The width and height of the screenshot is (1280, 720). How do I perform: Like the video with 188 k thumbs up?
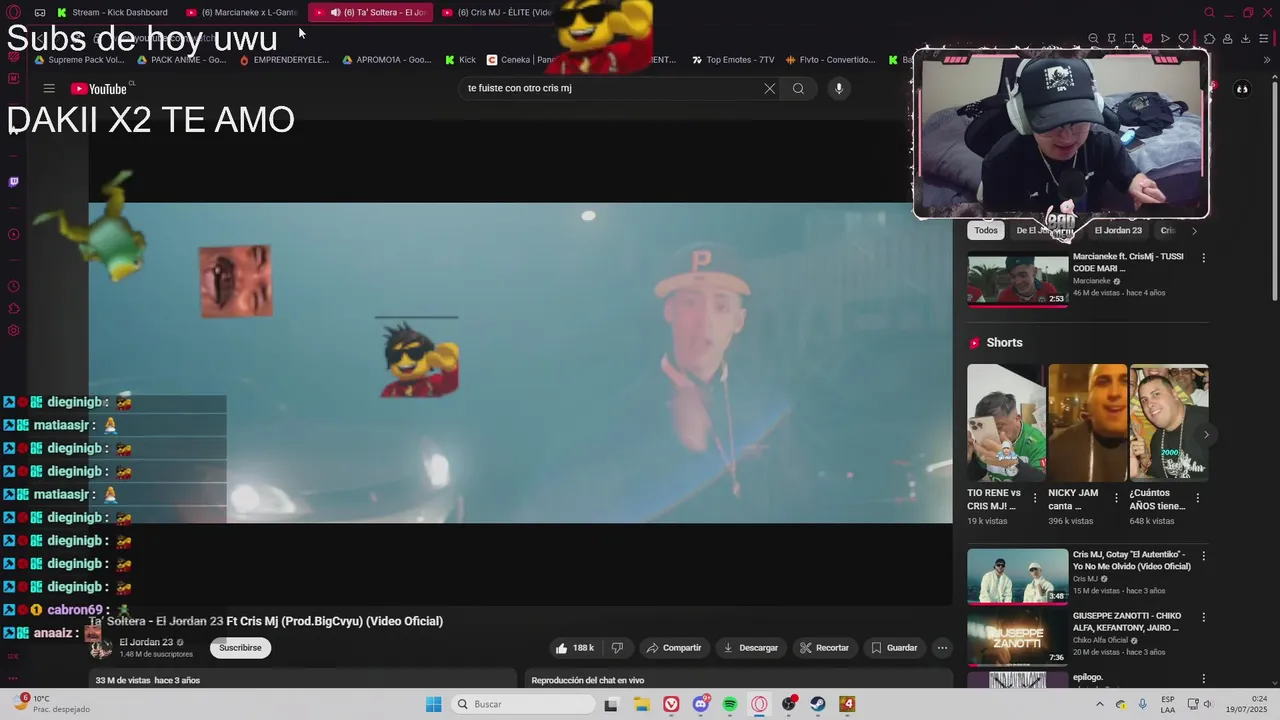coord(575,648)
